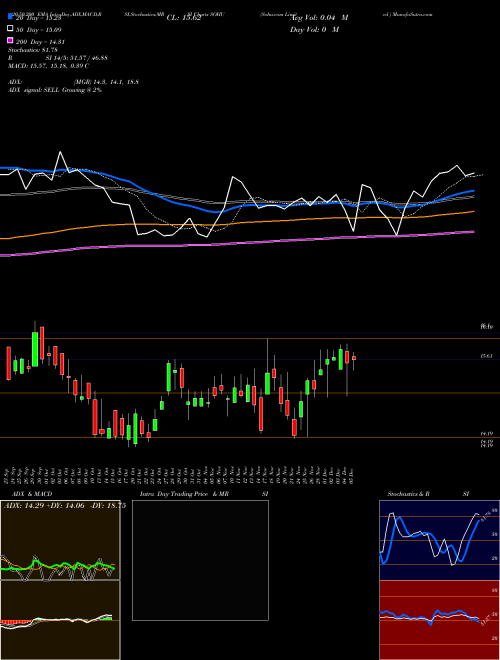Select the '50 Day = 15.09' legend text
The height and width of the screenshot is (660, 500).
point(39,30)
